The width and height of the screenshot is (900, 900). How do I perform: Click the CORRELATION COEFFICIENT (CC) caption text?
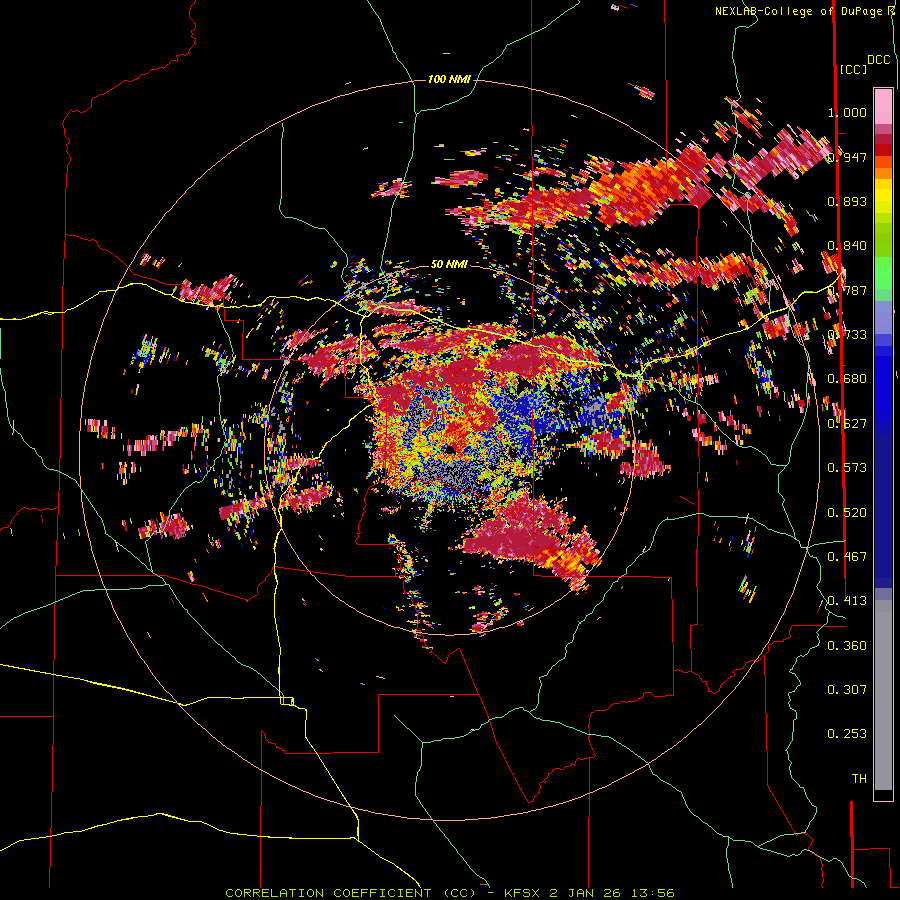pos(350,893)
